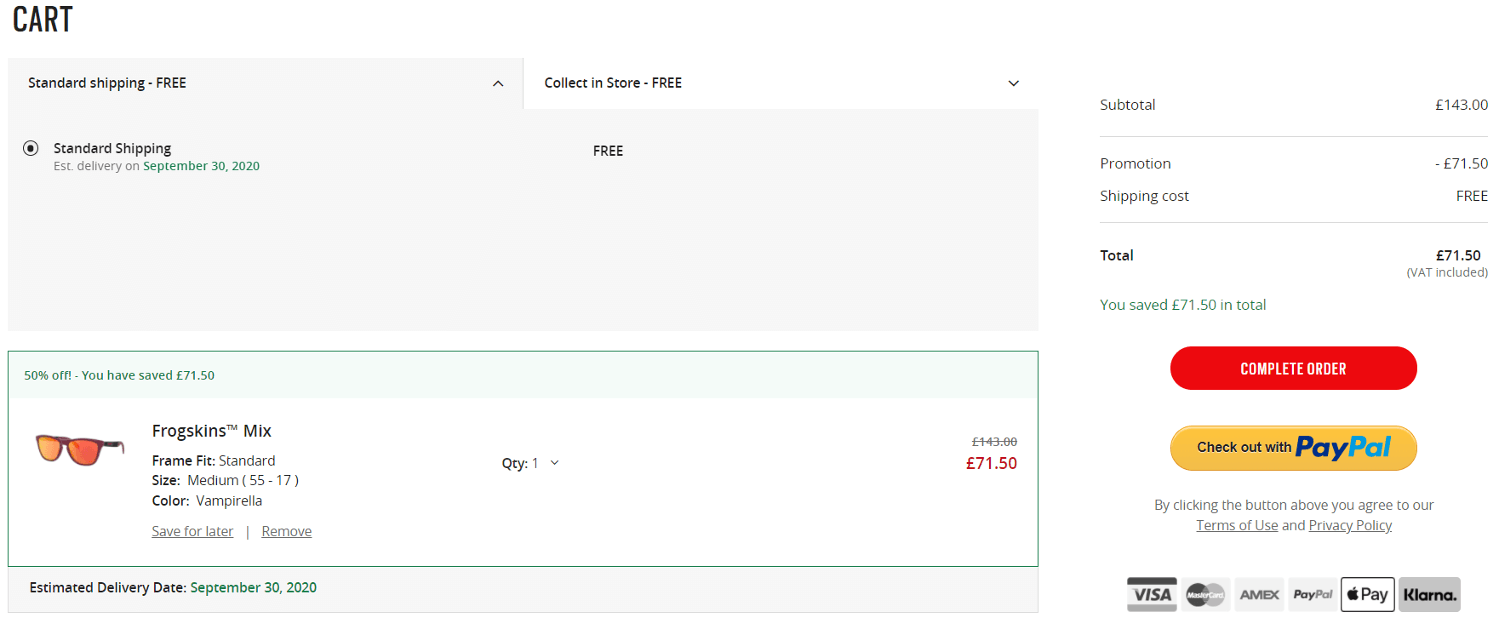
Task: Collapse the Standard shipping section chevron
Action: point(498,84)
